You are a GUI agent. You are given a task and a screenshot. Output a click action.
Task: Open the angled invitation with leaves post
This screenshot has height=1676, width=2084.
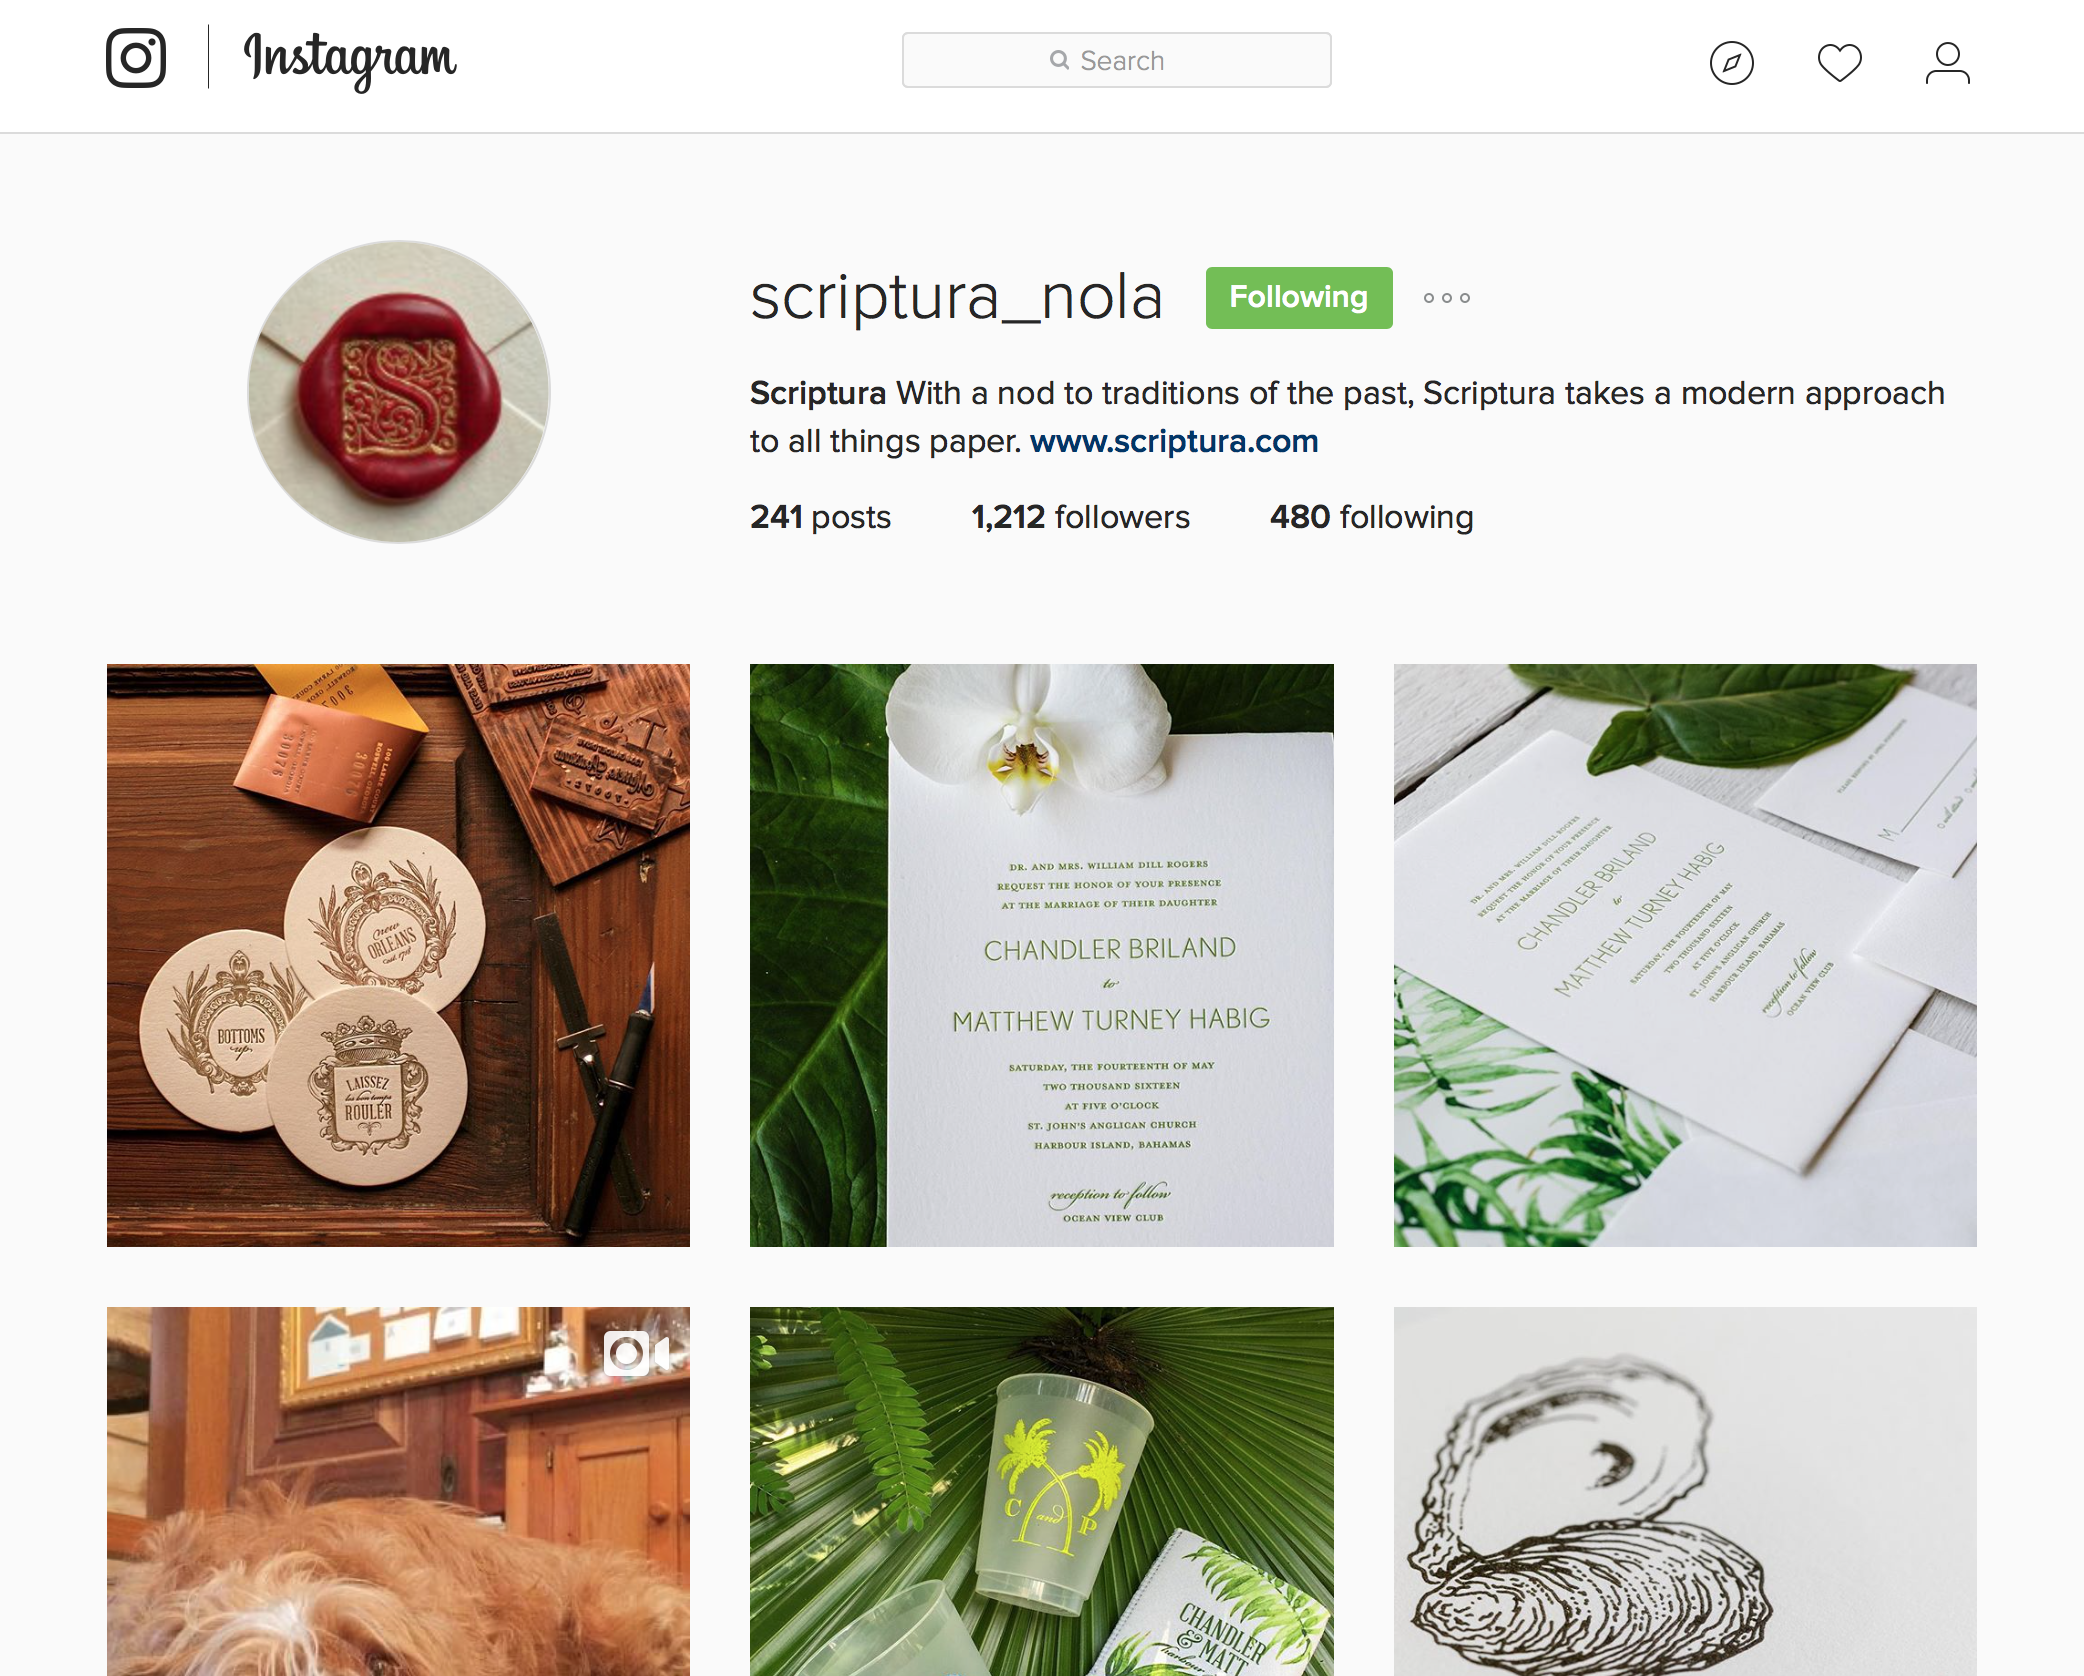1685,955
